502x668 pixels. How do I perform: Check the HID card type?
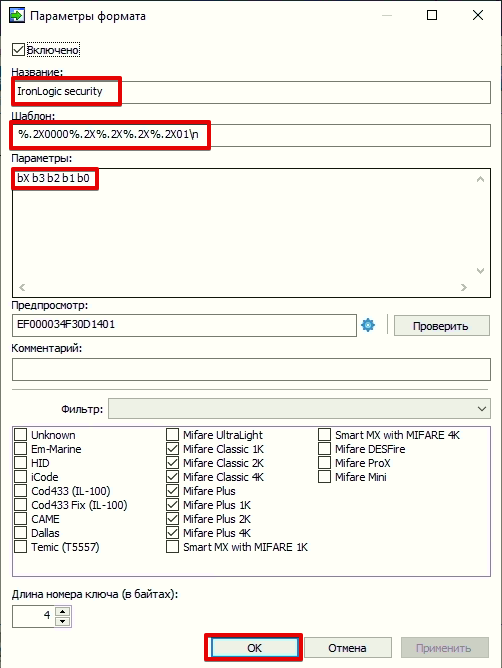pyautogui.click(x=20, y=463)
